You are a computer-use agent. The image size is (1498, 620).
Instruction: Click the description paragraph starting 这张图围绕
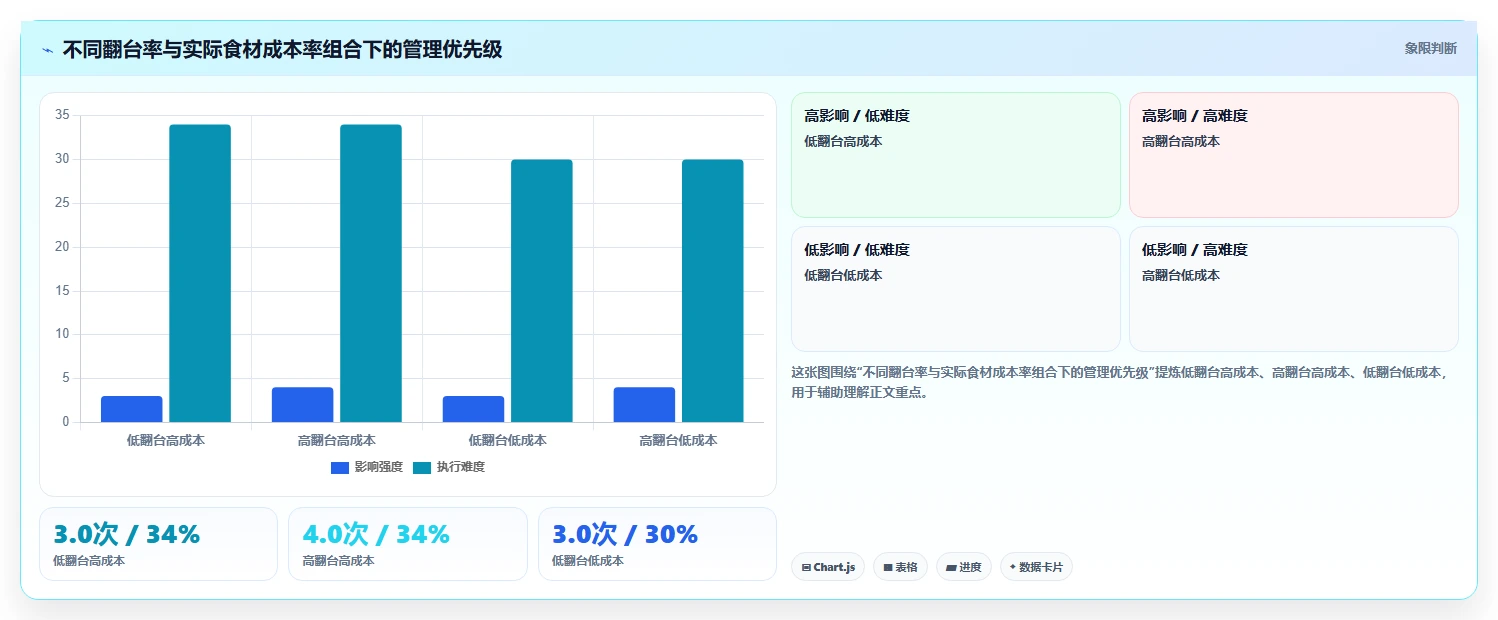pyautogui.click(x=1120, y=382)
